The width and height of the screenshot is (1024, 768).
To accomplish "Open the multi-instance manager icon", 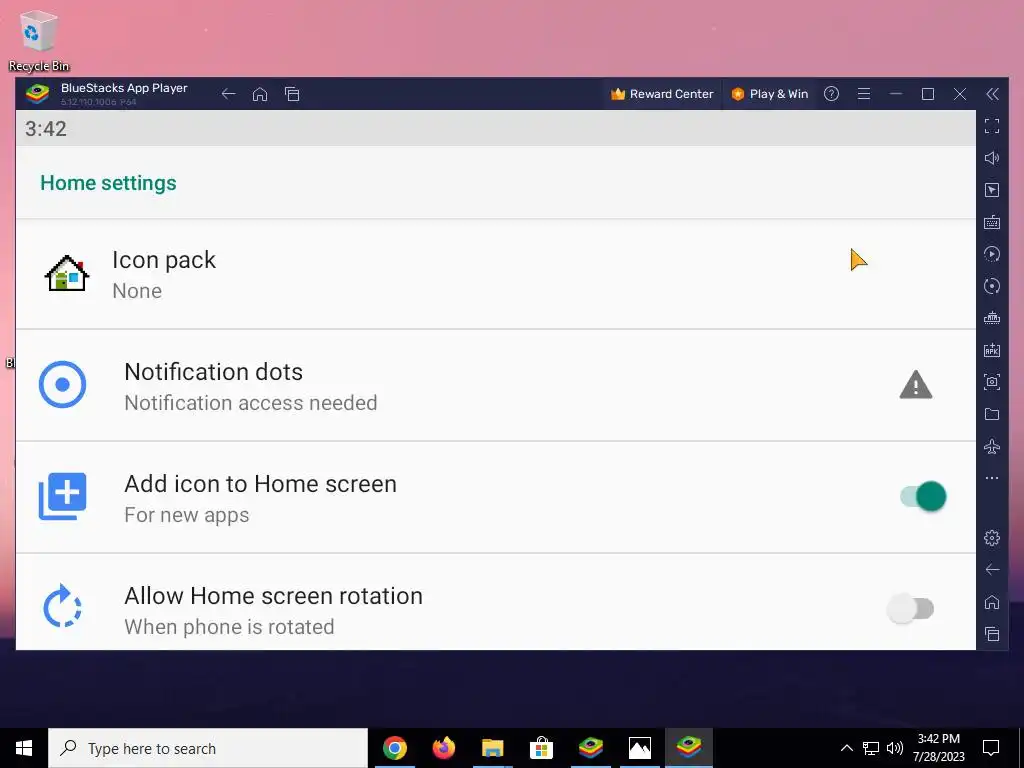I will (992, 318).
